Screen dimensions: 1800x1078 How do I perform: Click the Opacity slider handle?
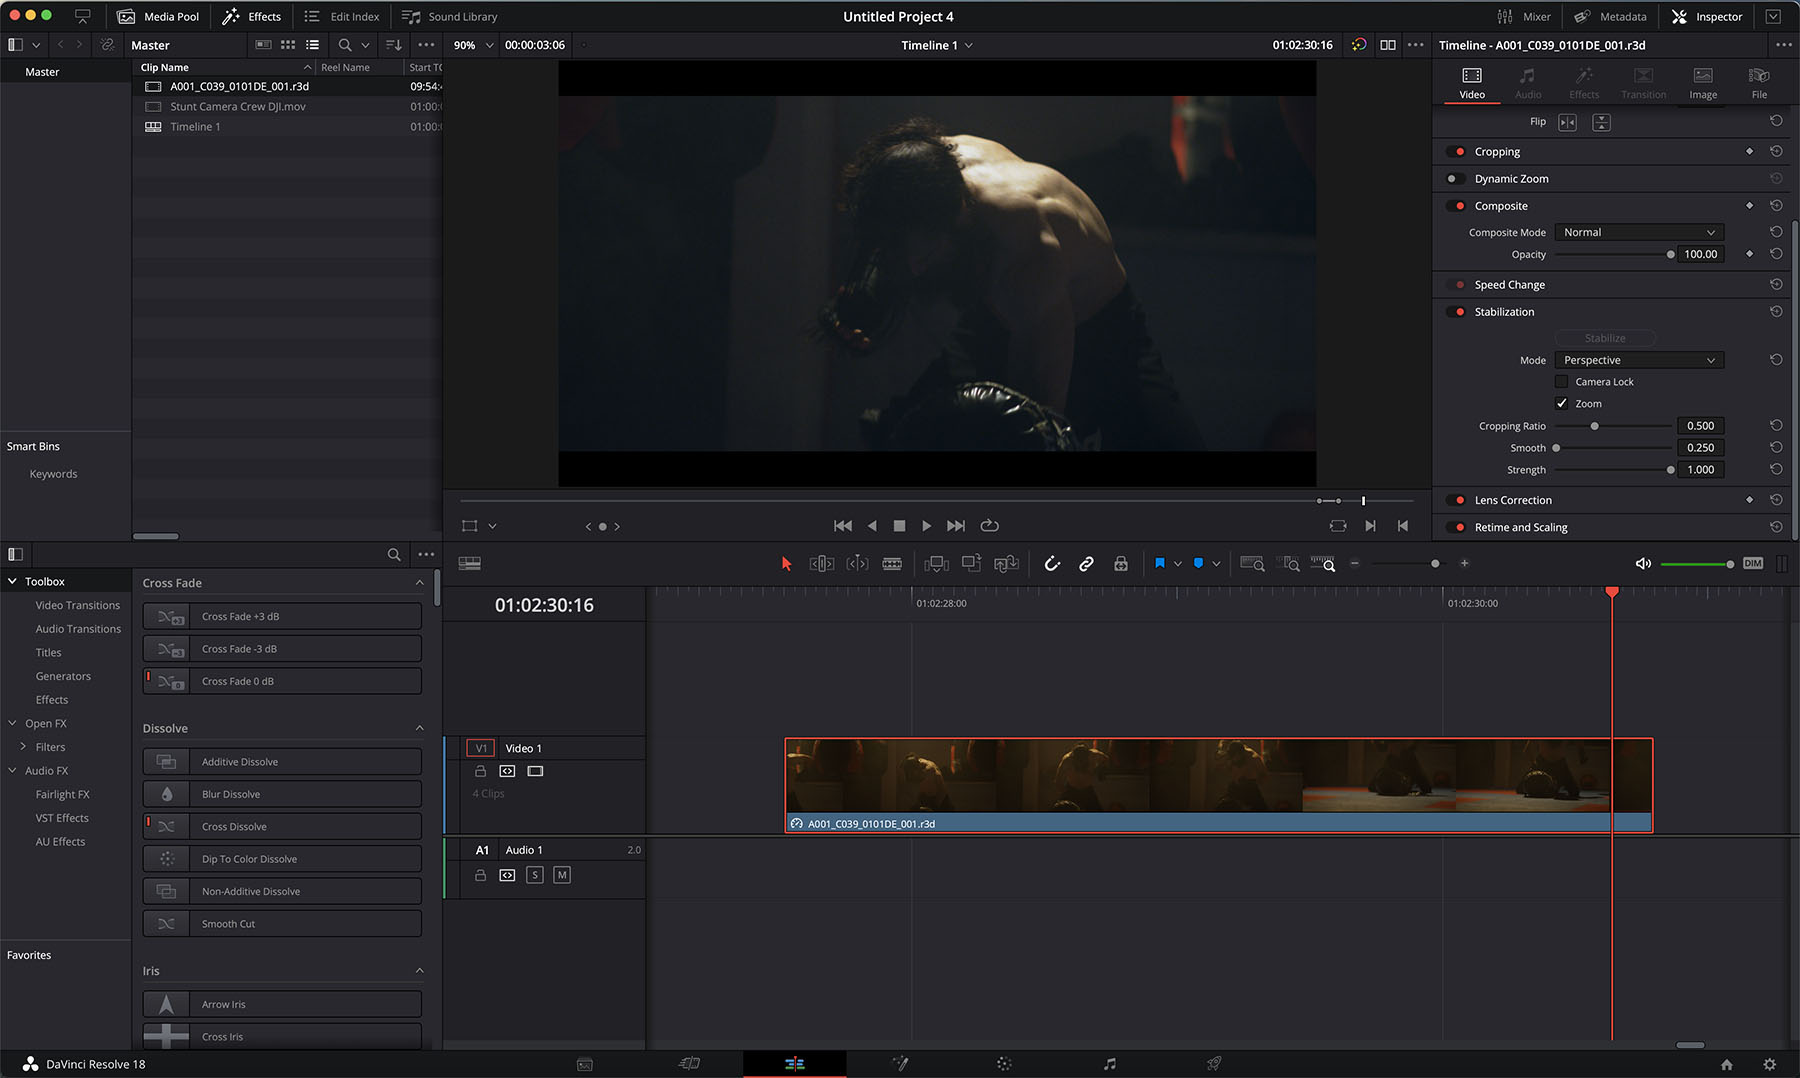(x=1670, y=255)
